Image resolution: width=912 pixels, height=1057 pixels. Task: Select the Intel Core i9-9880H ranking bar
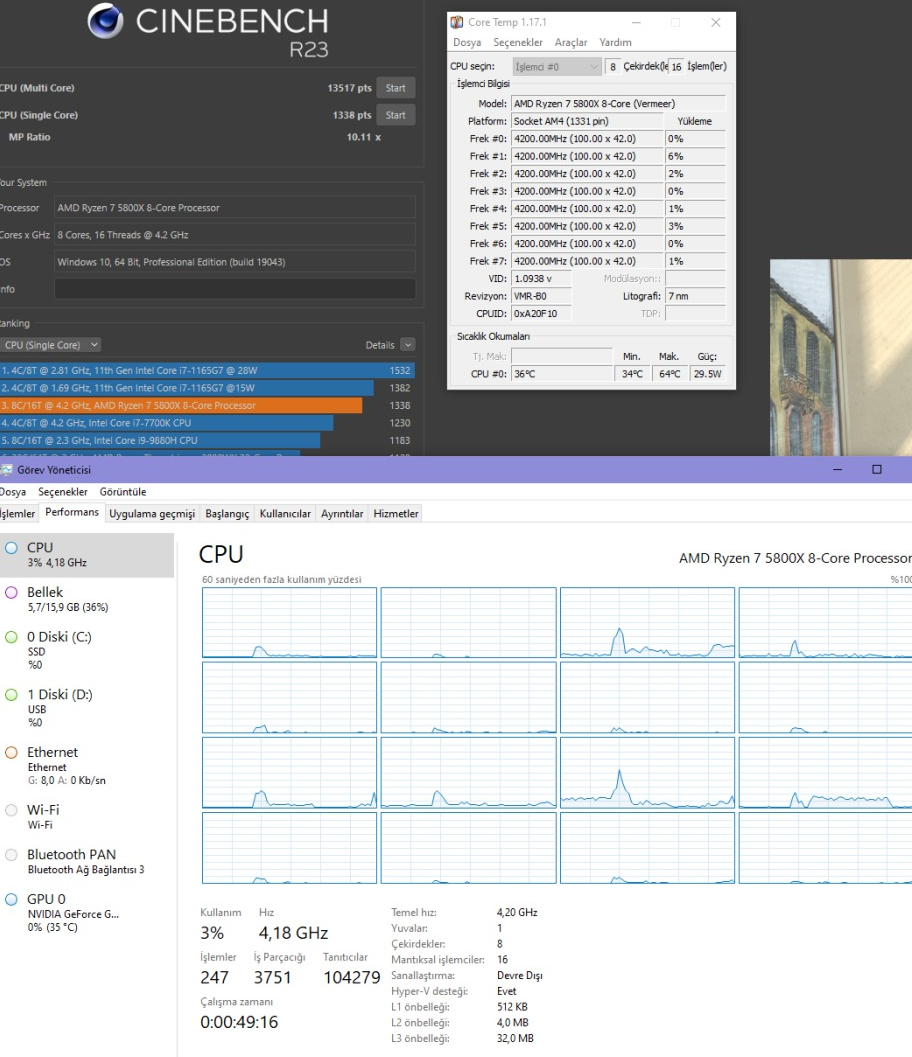point(160,441)
